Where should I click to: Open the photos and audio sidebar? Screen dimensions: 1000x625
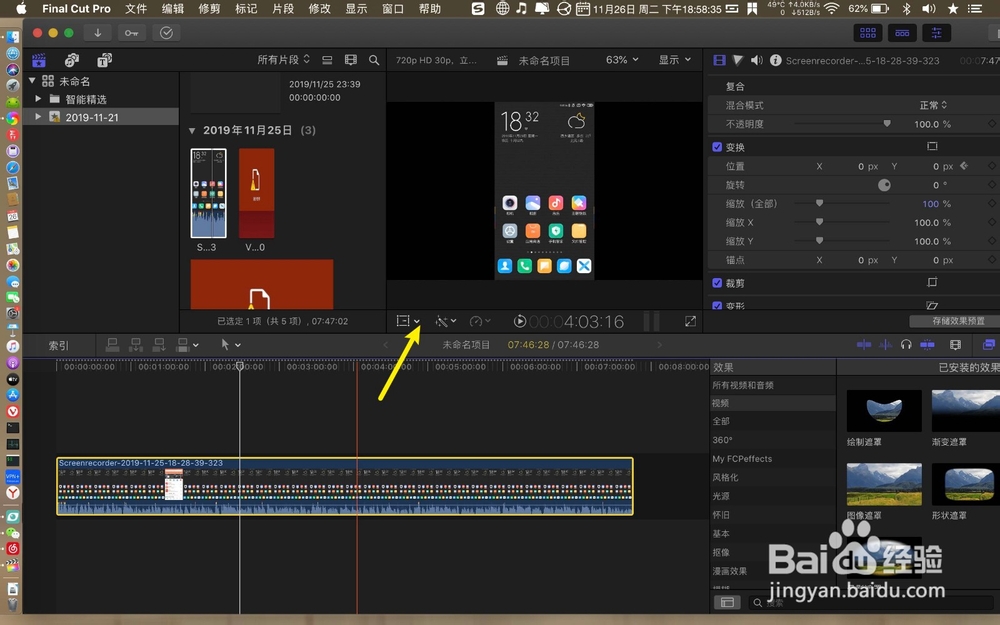[x=72, y=60]
